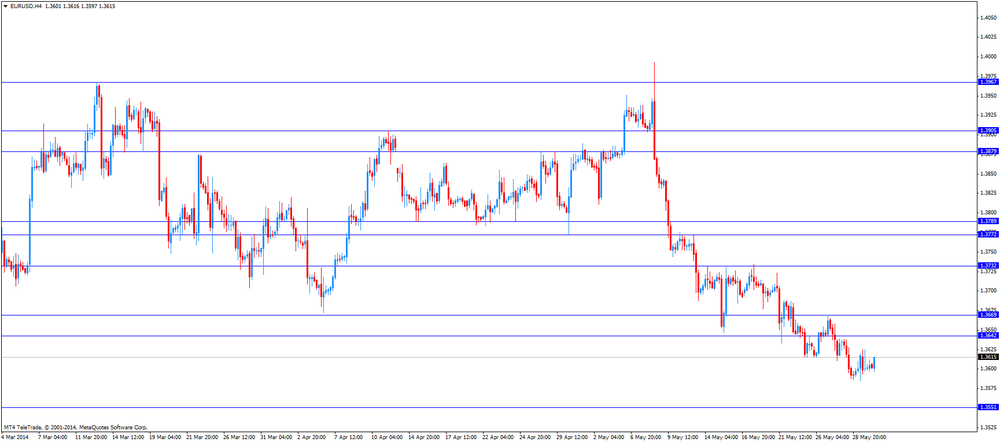This screenshot has width=1000, height=442.
Task: Click the EURUSD,H4 chart title text
Action: point(26,6)
